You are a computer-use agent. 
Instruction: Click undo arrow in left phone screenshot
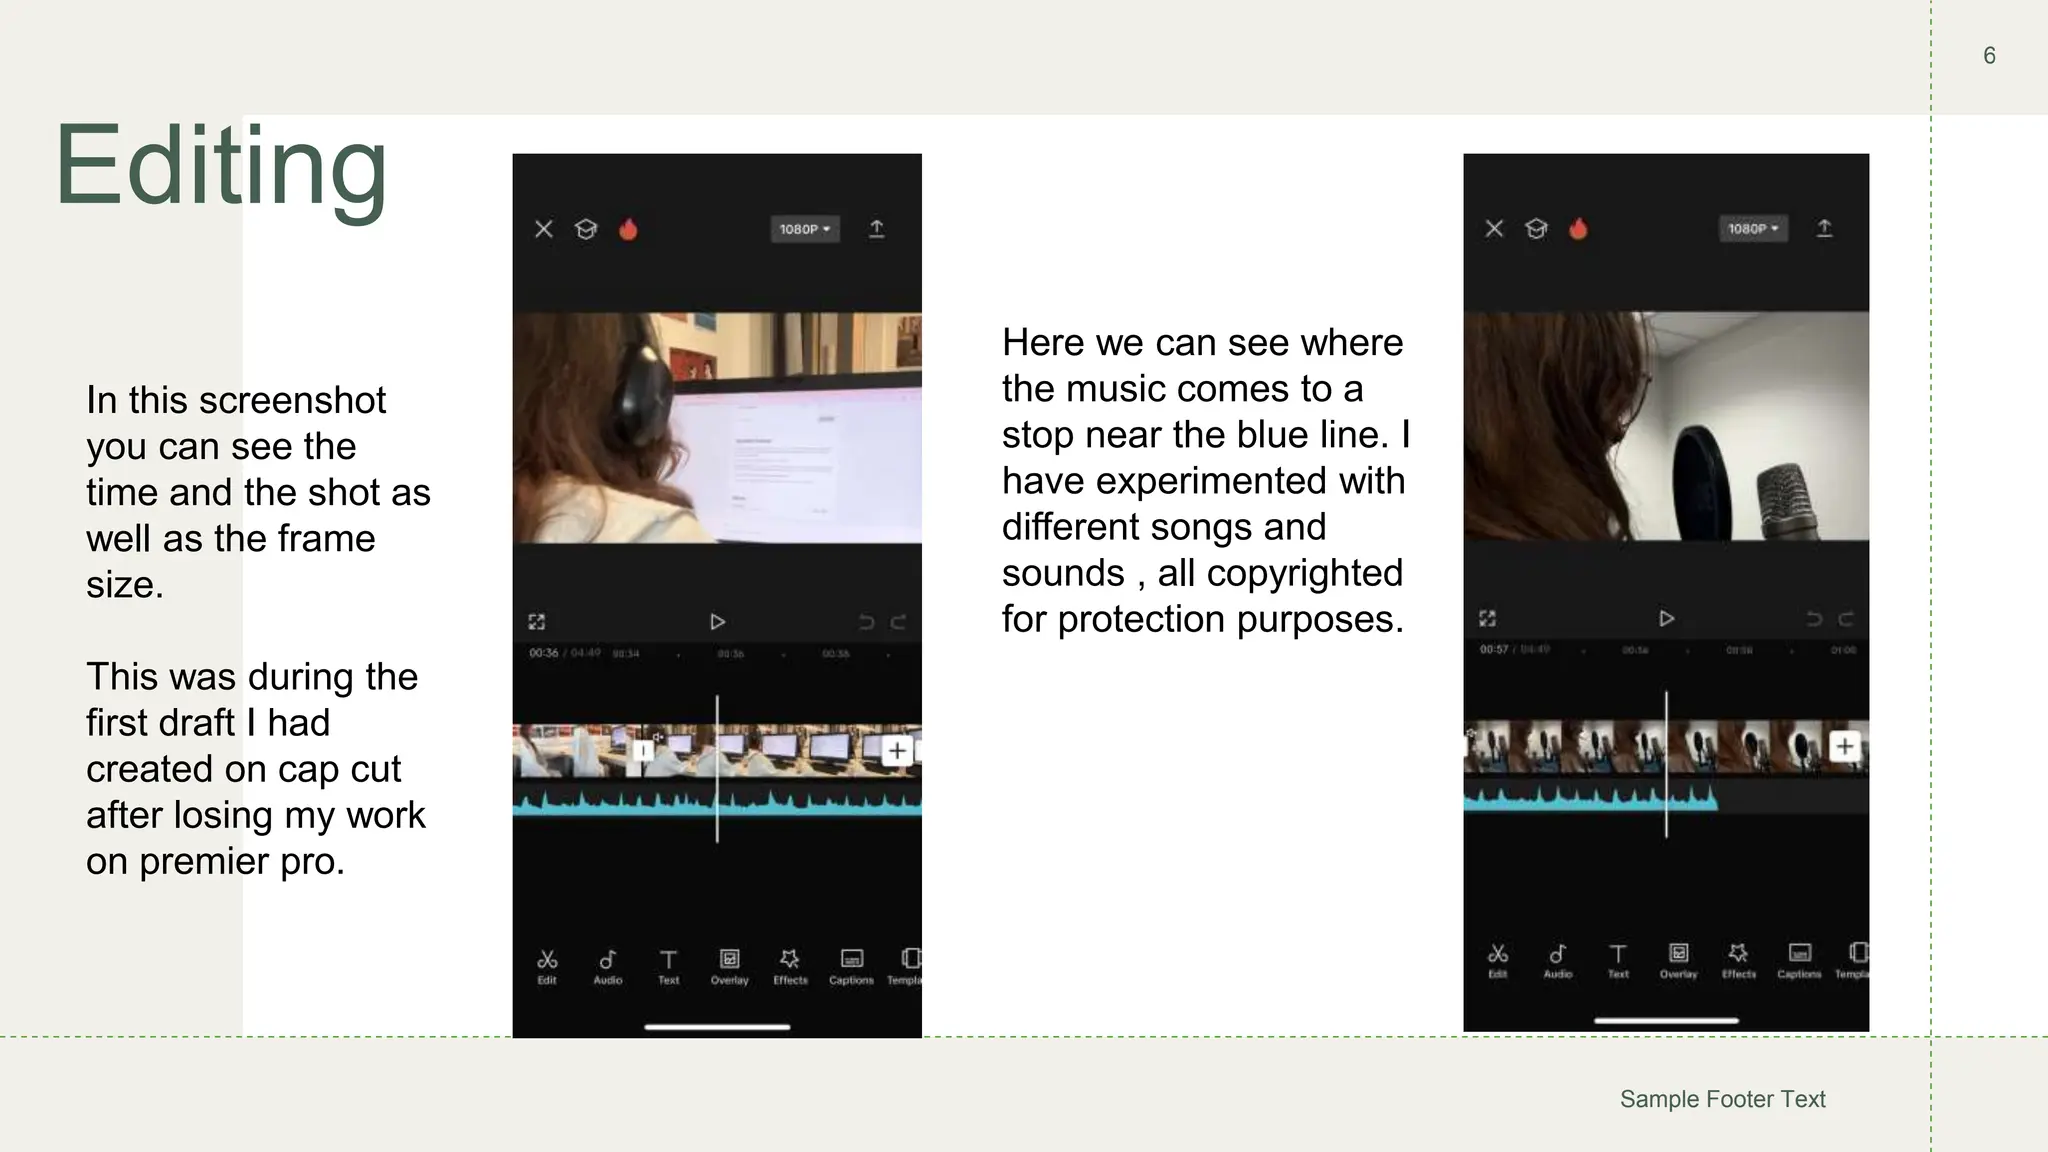pos(866,622)
